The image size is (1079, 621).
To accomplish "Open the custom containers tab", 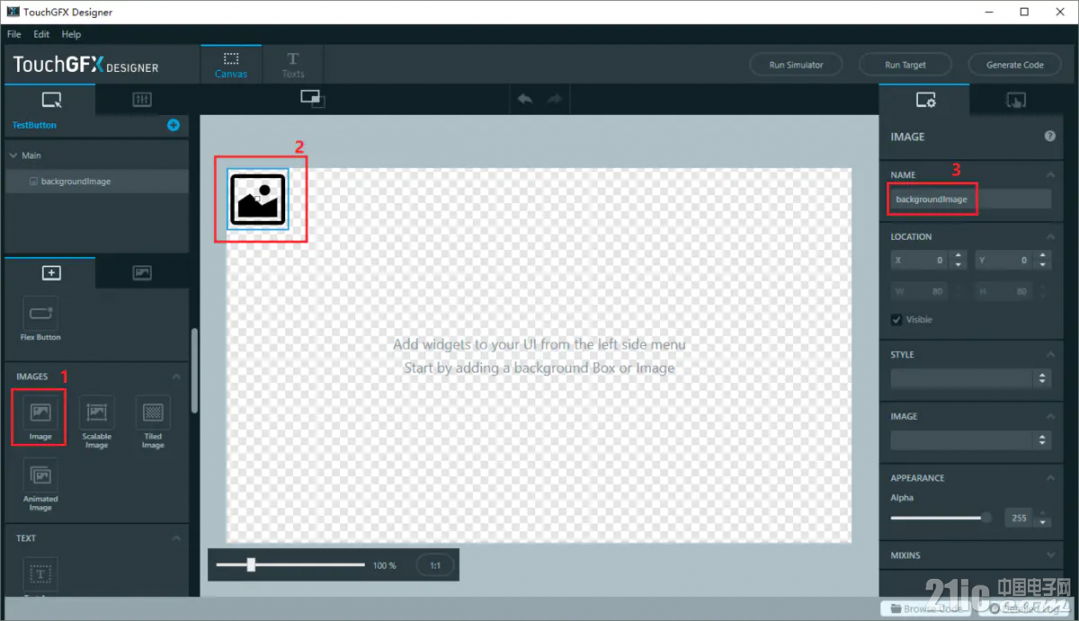I will pos(142,99).
